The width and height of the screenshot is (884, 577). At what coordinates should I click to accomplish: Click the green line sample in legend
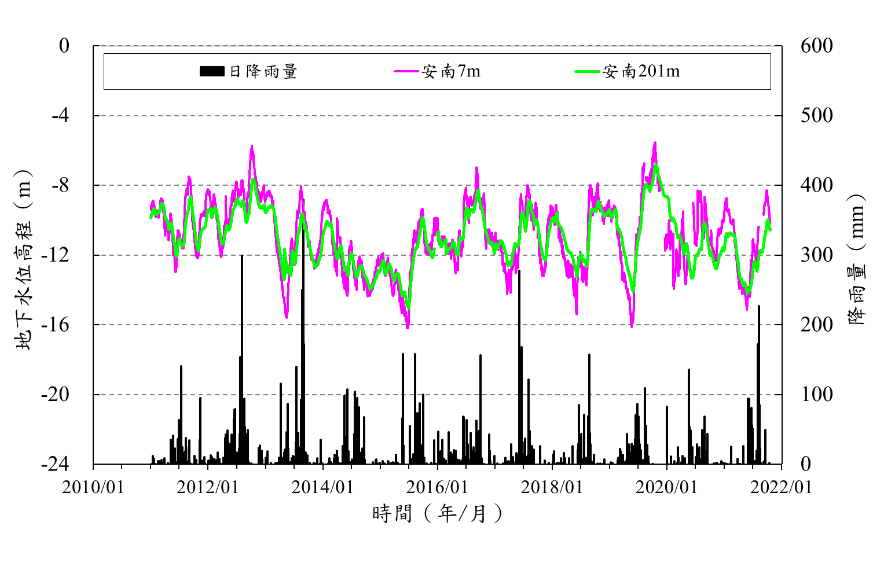(x=587, y=72)
